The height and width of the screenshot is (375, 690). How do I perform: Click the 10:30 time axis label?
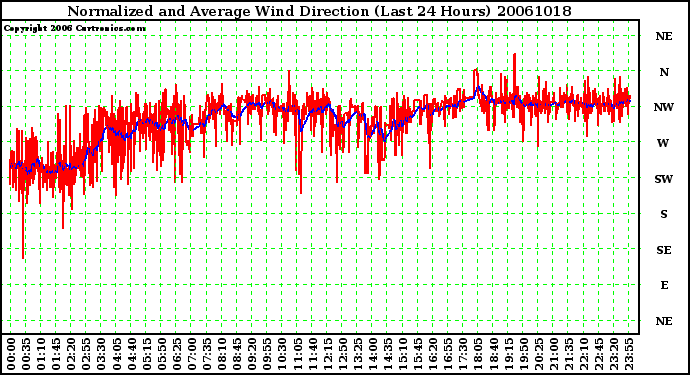coord(282,354)
